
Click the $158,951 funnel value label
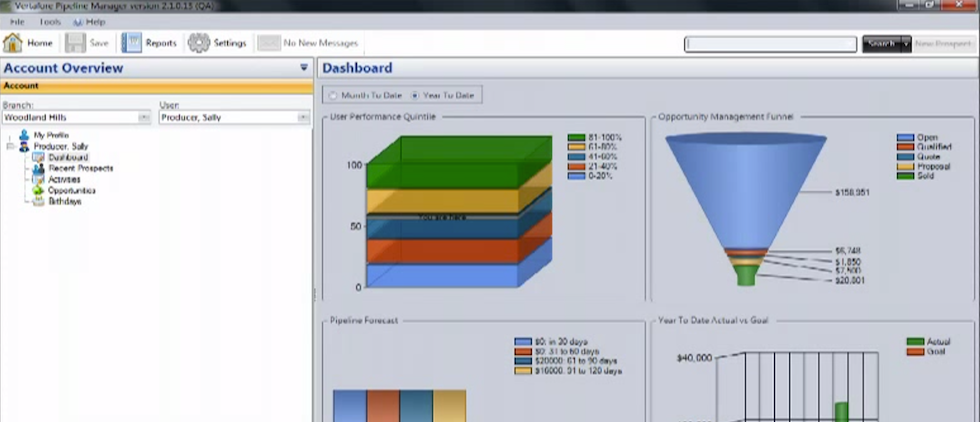pyautogui.click(x=852, y=193)
